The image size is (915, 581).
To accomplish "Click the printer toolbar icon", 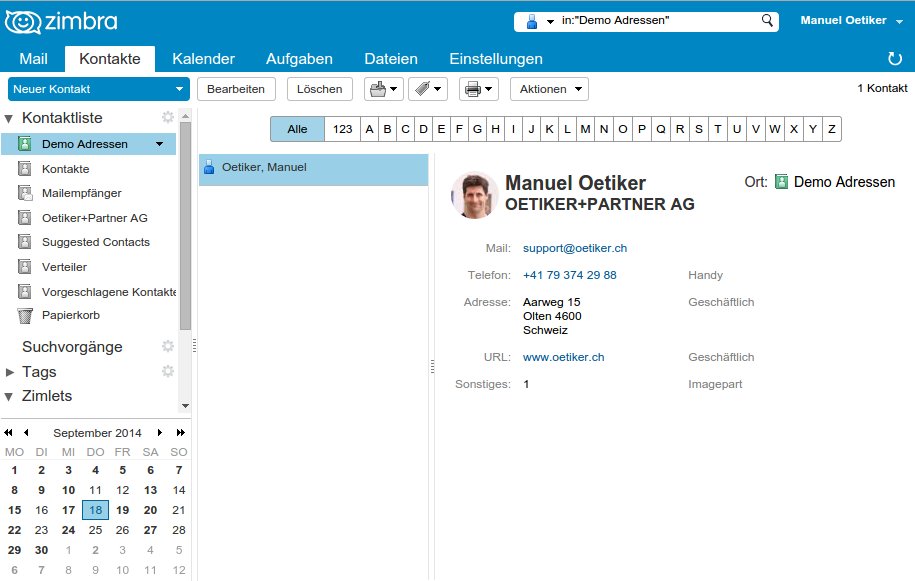I will point(473,89).
